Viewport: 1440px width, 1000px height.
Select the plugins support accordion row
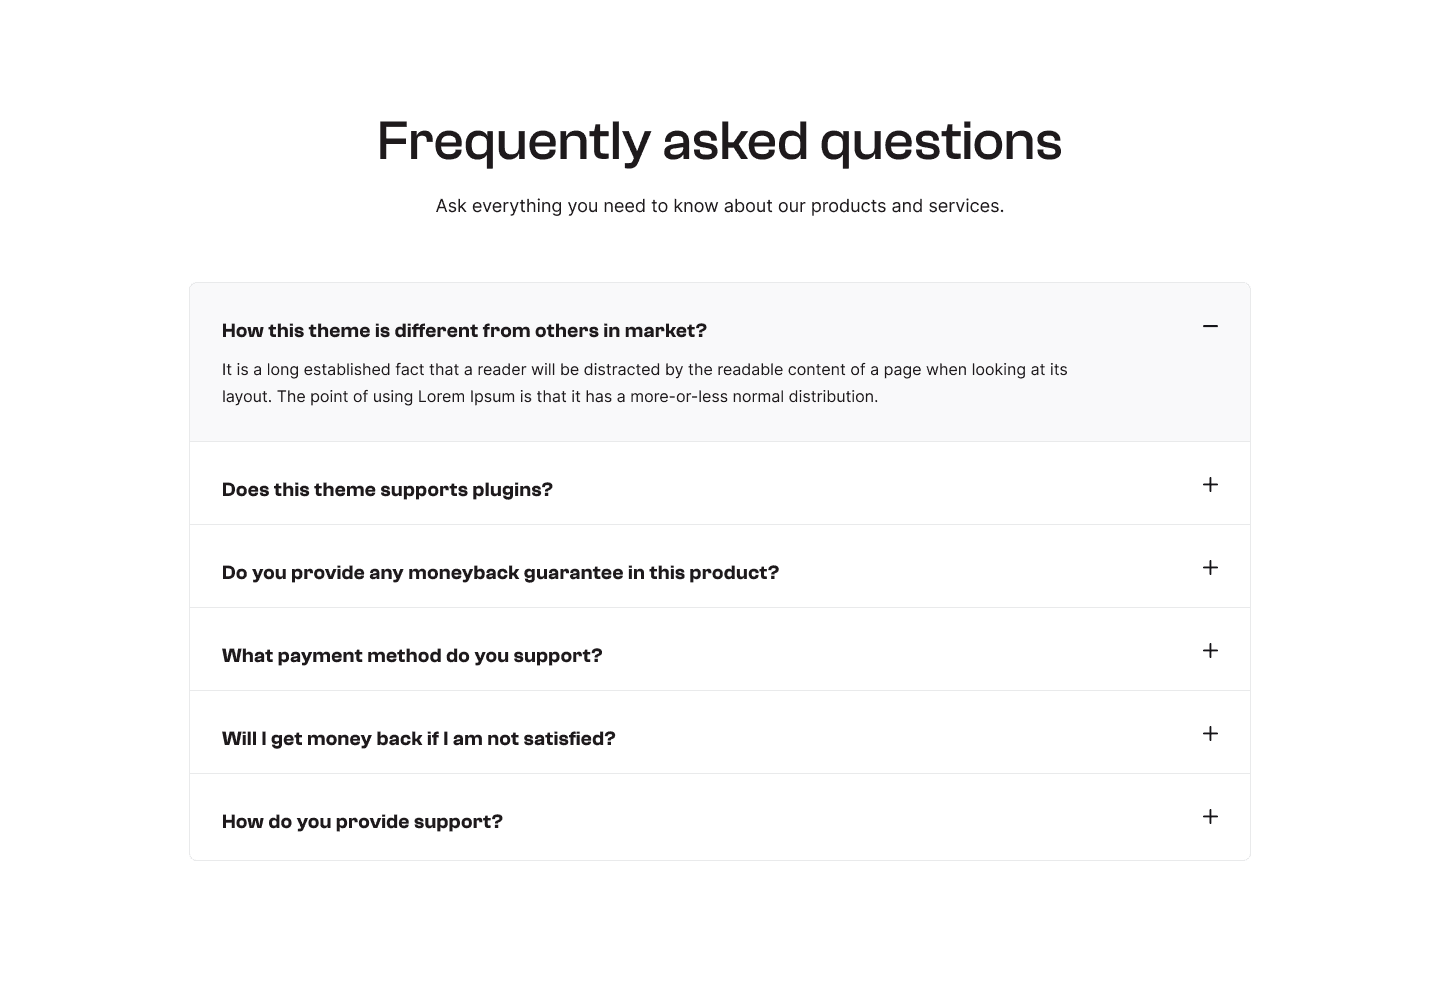click(720, 483)
